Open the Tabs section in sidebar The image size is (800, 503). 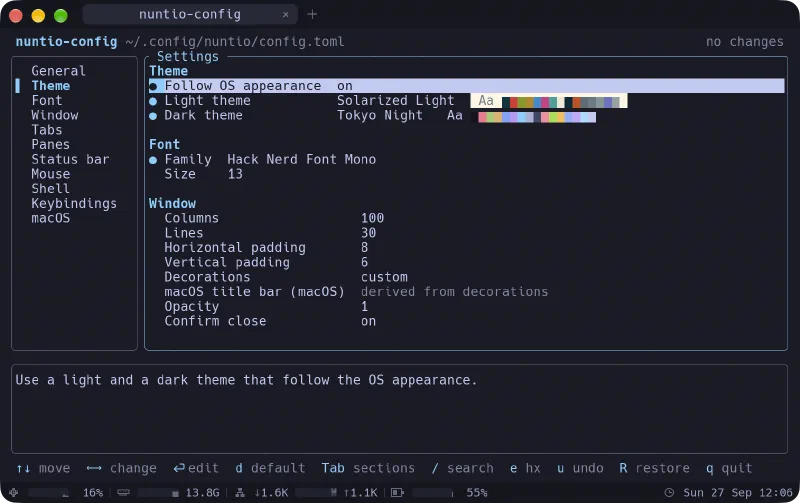coord(46,130)
